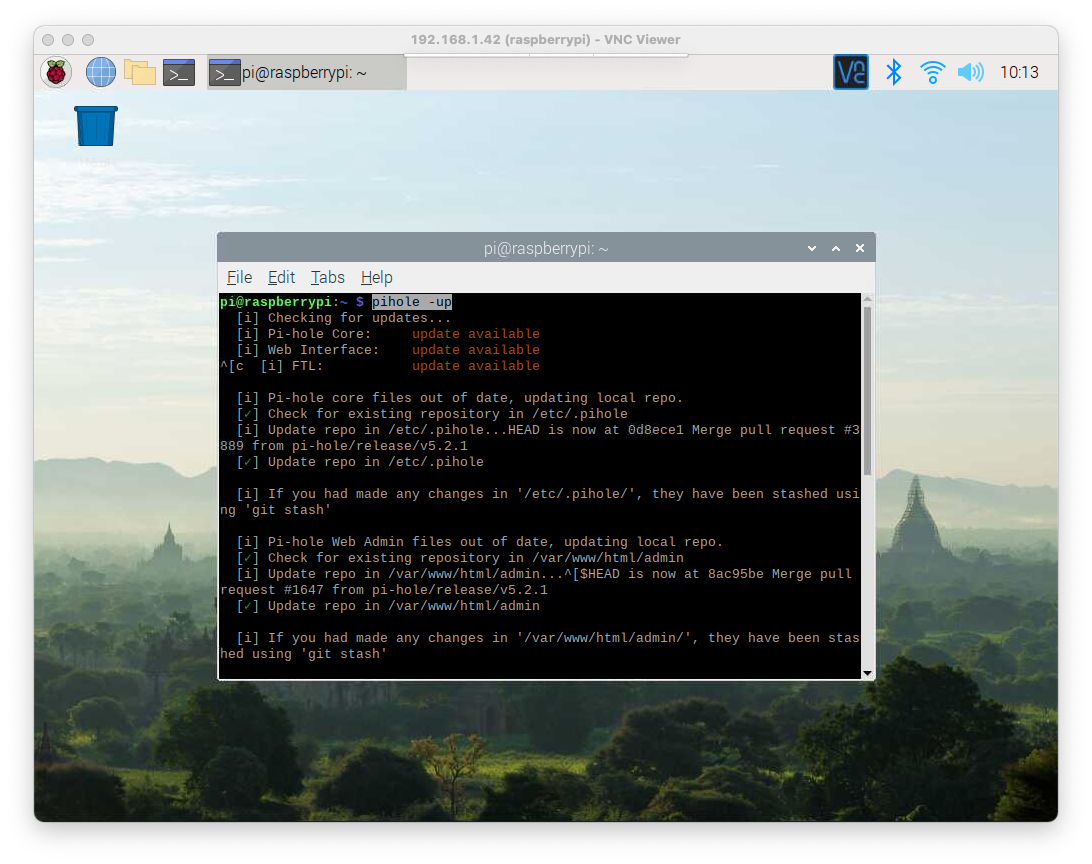Open the Tabs menu in terminal
The height and width of the screenshot is (864, 1092).
[x=327, y=277]
